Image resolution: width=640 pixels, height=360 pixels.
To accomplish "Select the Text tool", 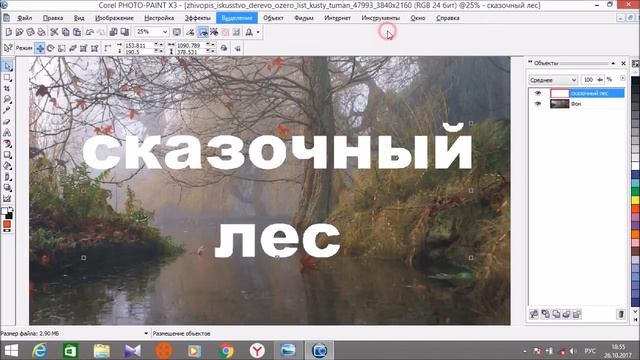I will pos(7,133).
